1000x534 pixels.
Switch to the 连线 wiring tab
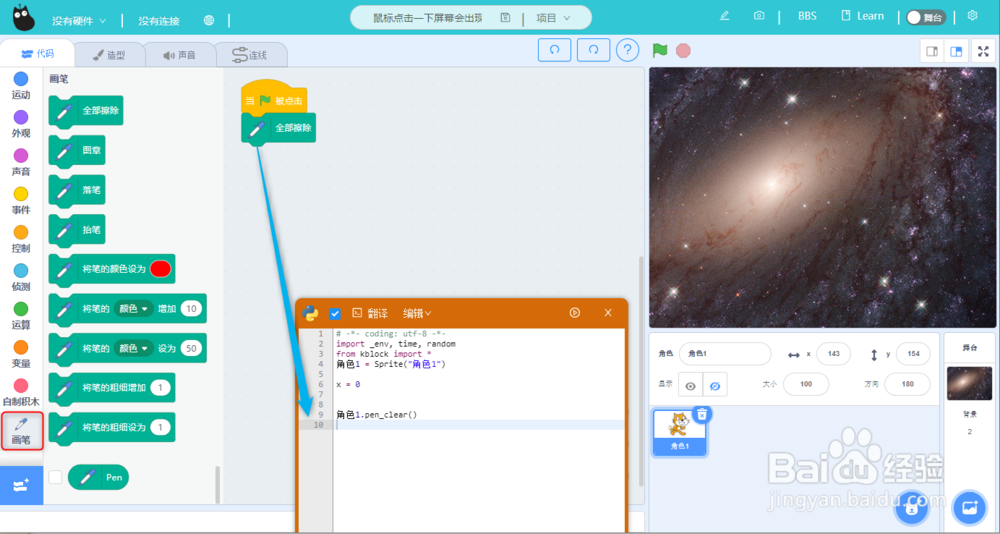pos(250,56)
